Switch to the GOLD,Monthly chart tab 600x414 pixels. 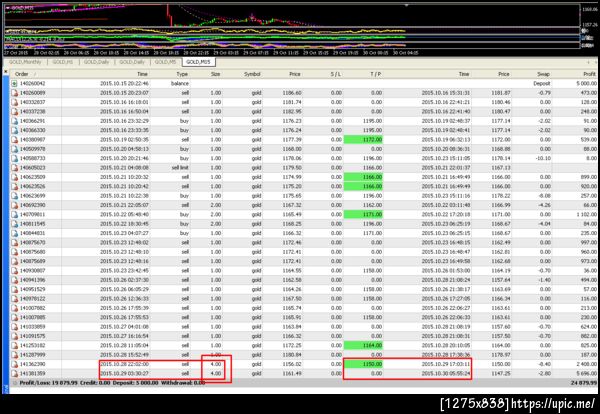pyautogui.click(x=25, y=62)
